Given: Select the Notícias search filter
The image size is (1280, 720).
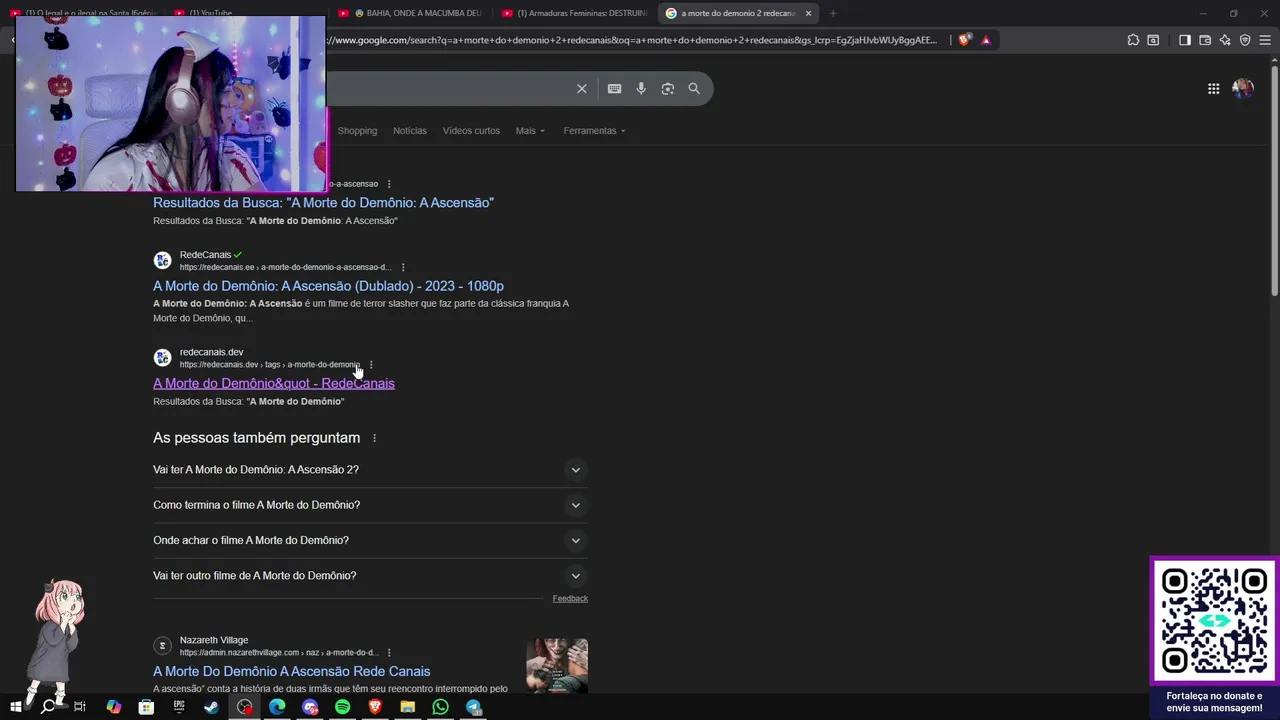Looking at the screenshot, I should pyautogui.click(x=410, y=131).
